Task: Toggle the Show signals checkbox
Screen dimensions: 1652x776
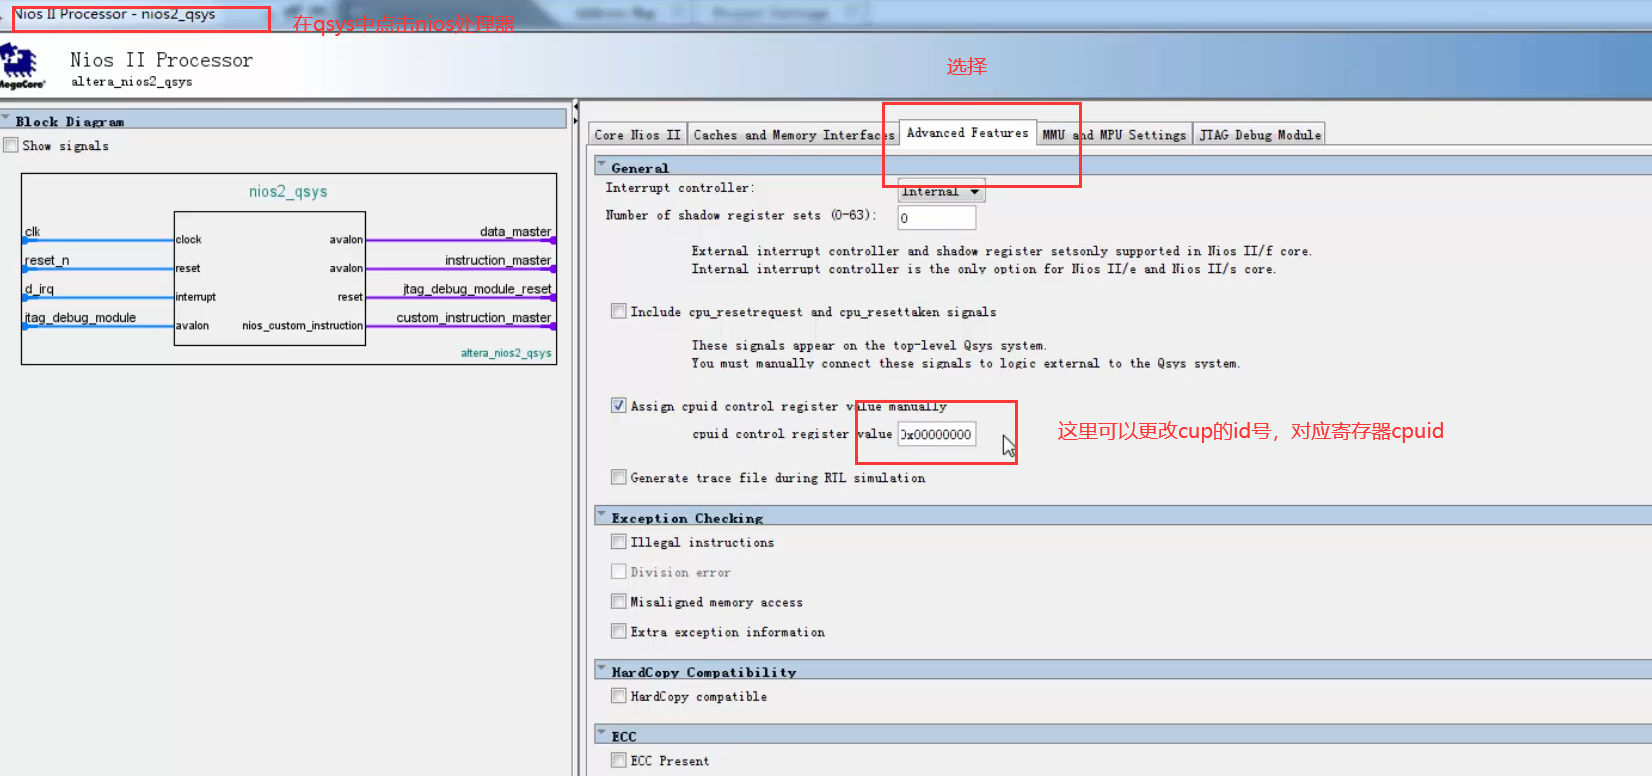Action: point(11,145)
